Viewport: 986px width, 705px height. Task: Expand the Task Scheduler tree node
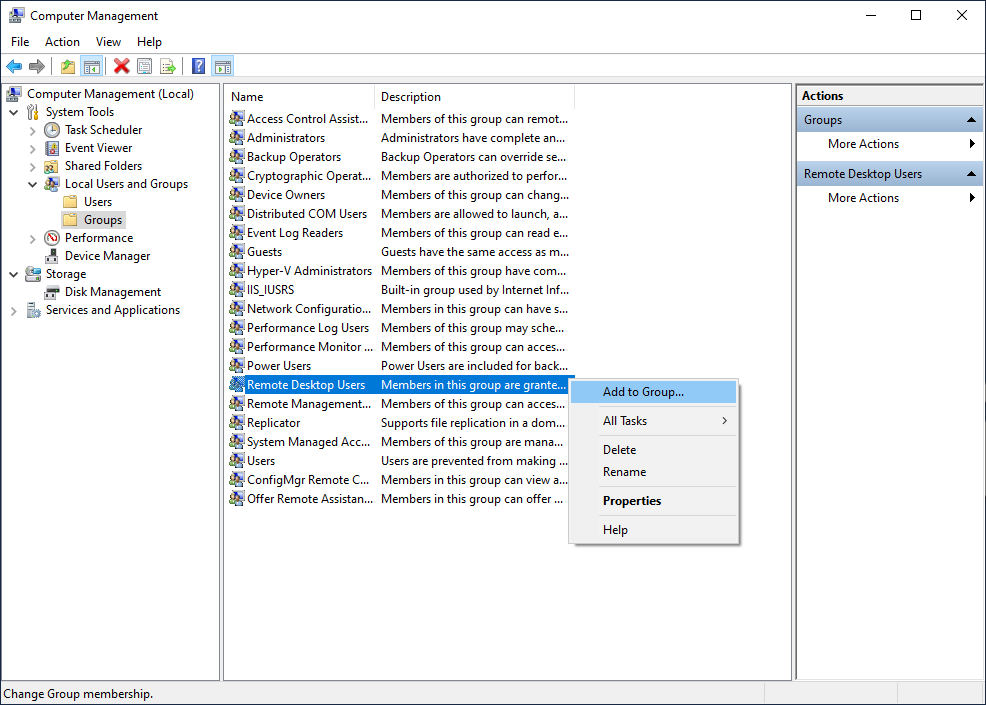click(33, 131)
